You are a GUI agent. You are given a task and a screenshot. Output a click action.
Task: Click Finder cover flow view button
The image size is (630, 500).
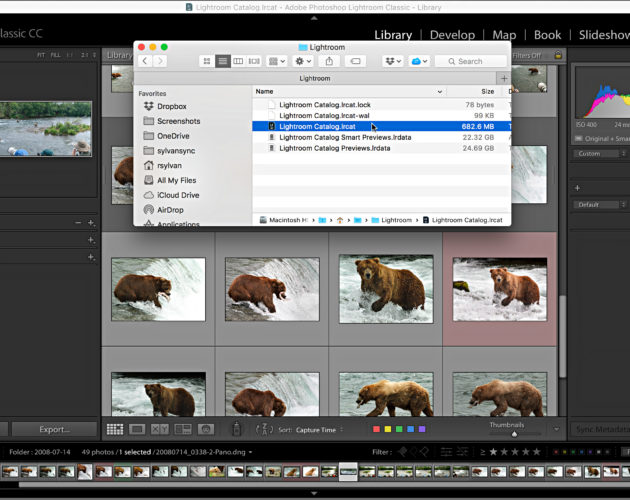tap(254, 61)
